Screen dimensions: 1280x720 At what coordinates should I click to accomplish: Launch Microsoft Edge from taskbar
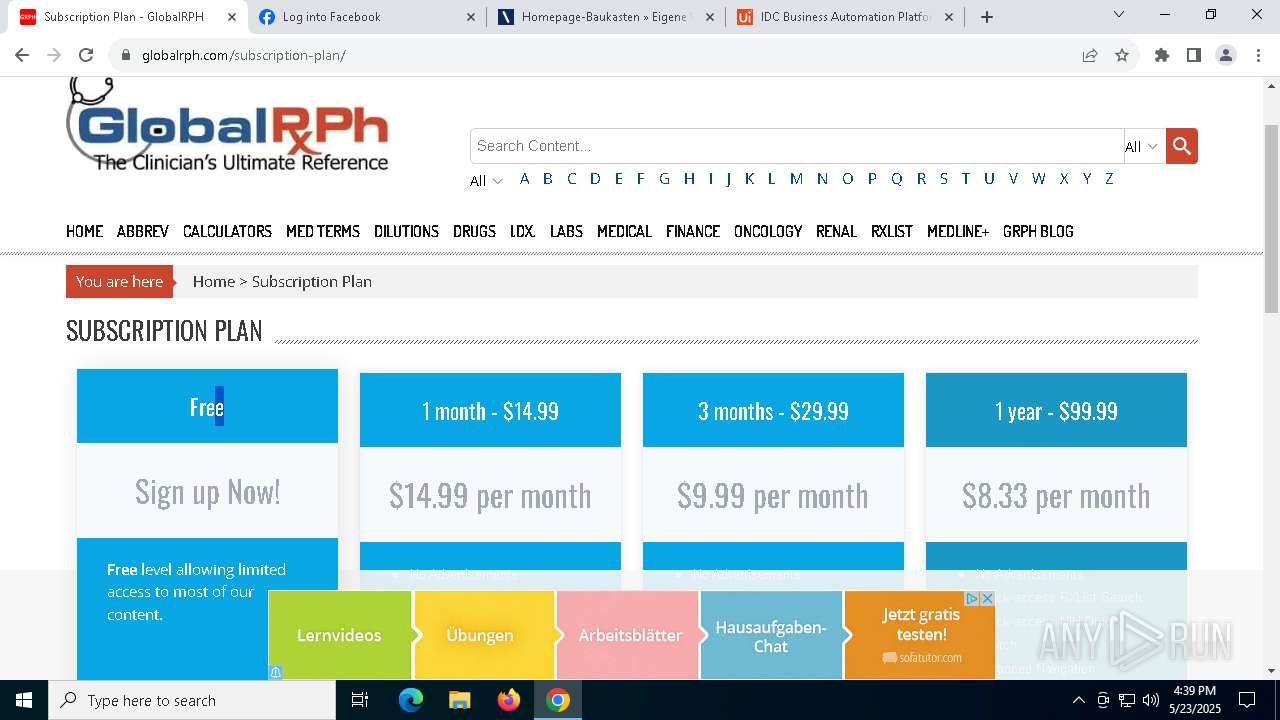(411, 700)
